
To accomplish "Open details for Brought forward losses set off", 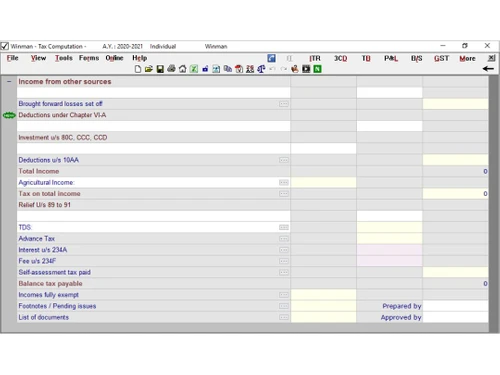I will [x=284, y=104].
